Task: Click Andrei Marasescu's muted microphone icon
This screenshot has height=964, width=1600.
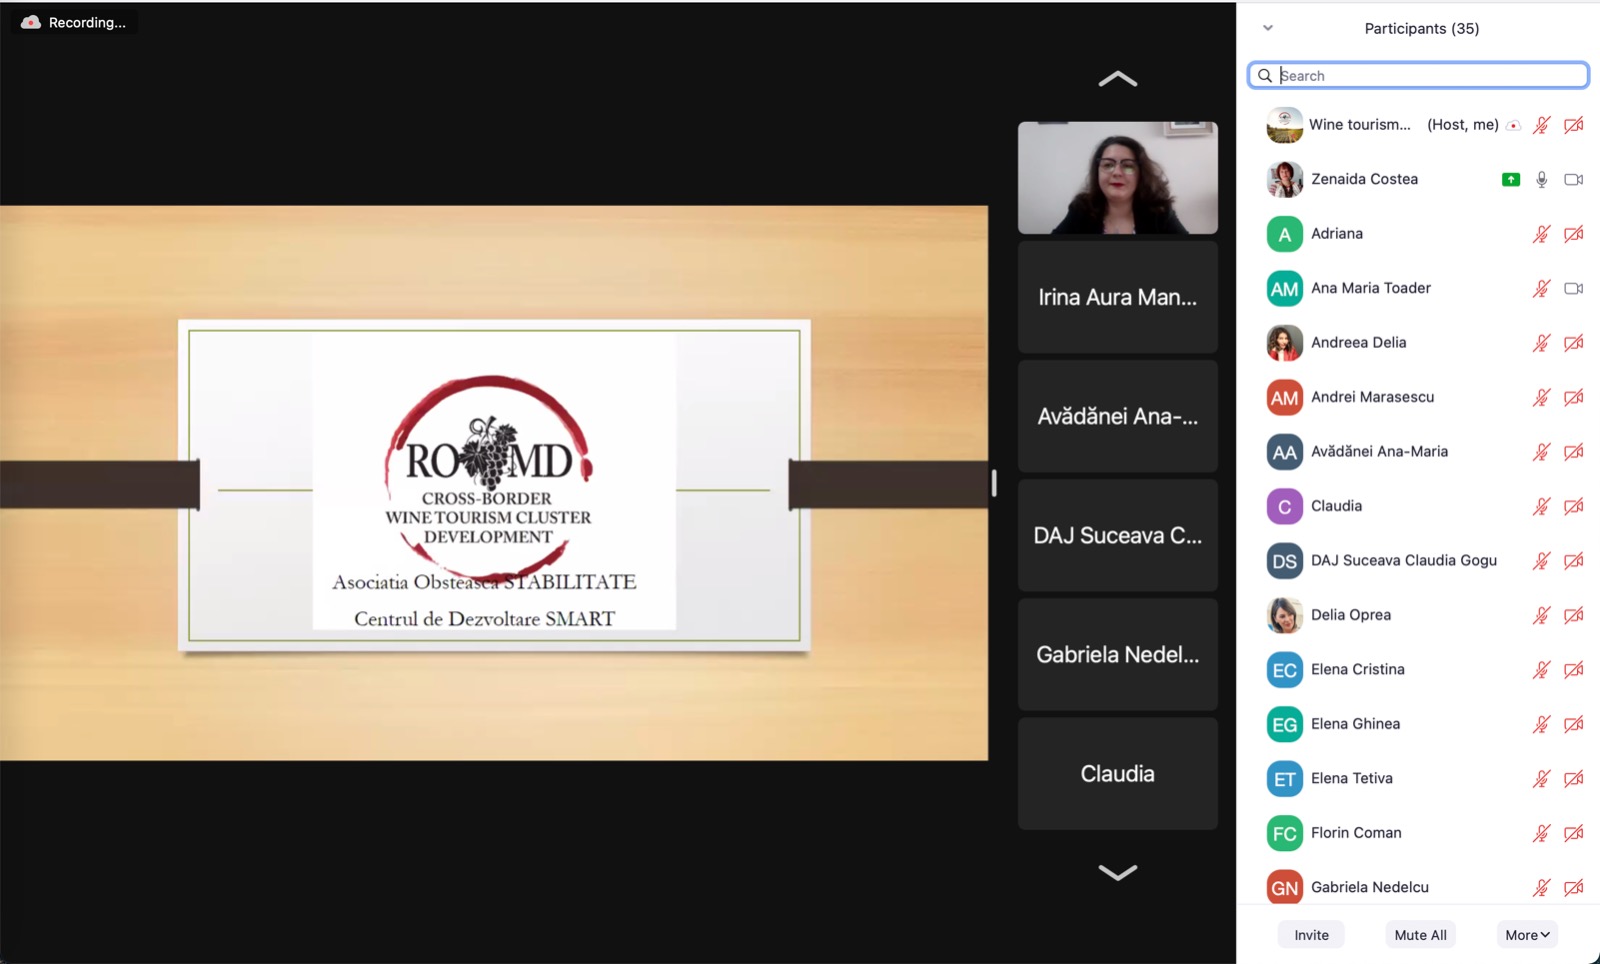Action: (x=1541, y=398)
